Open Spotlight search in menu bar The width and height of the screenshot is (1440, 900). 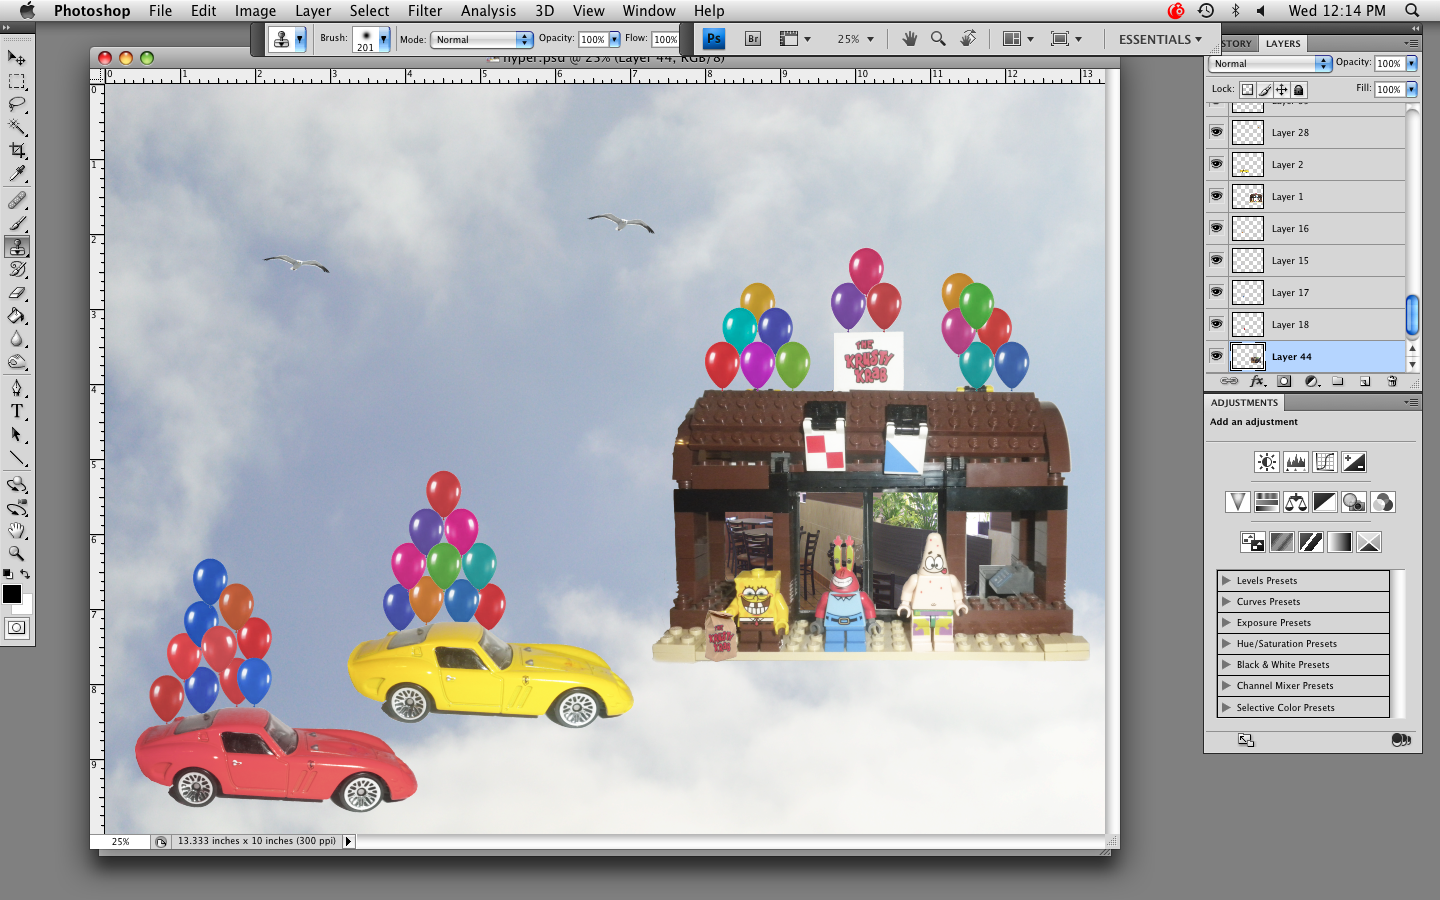tap(1412, 11)
